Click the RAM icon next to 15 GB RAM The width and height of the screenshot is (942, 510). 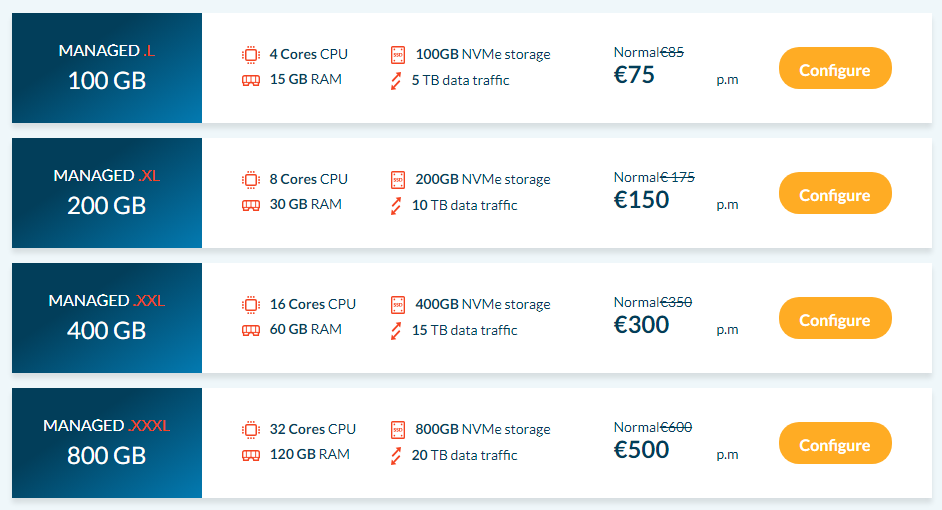[x=251, y=80]
